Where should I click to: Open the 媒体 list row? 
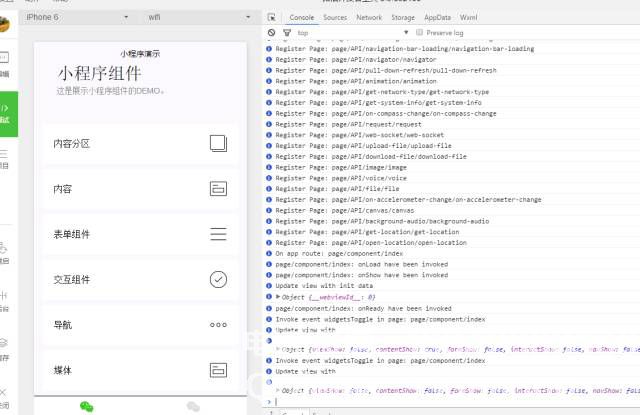pos(140,370)
